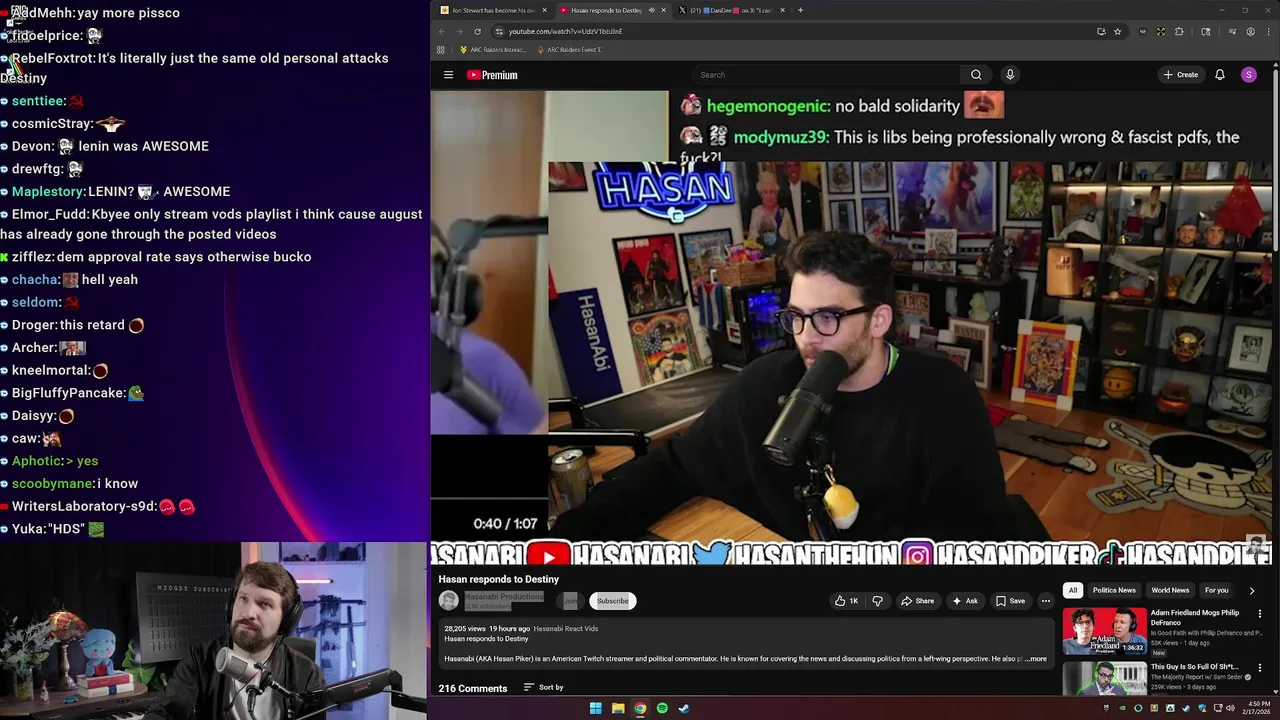Select the All filter chip
The height and width of the screenshot is (720, 1280).
[1073, 590]
